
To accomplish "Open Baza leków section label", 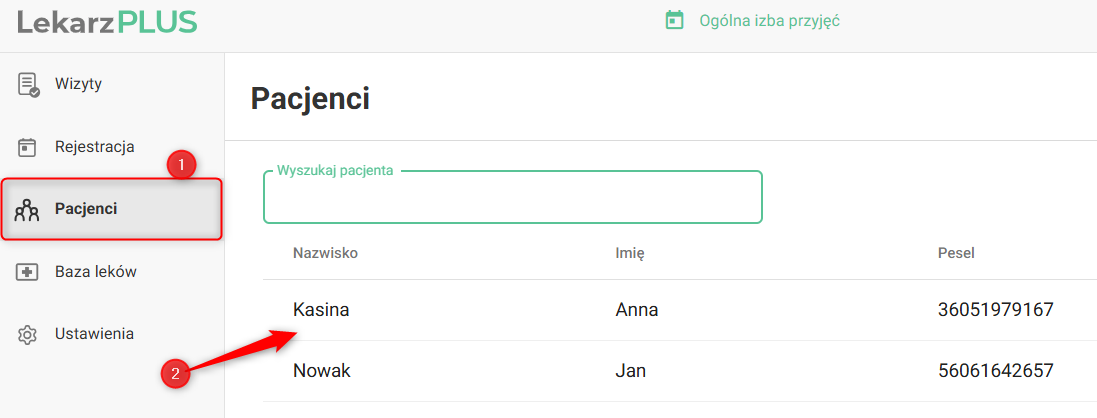I will coord(95,272).
